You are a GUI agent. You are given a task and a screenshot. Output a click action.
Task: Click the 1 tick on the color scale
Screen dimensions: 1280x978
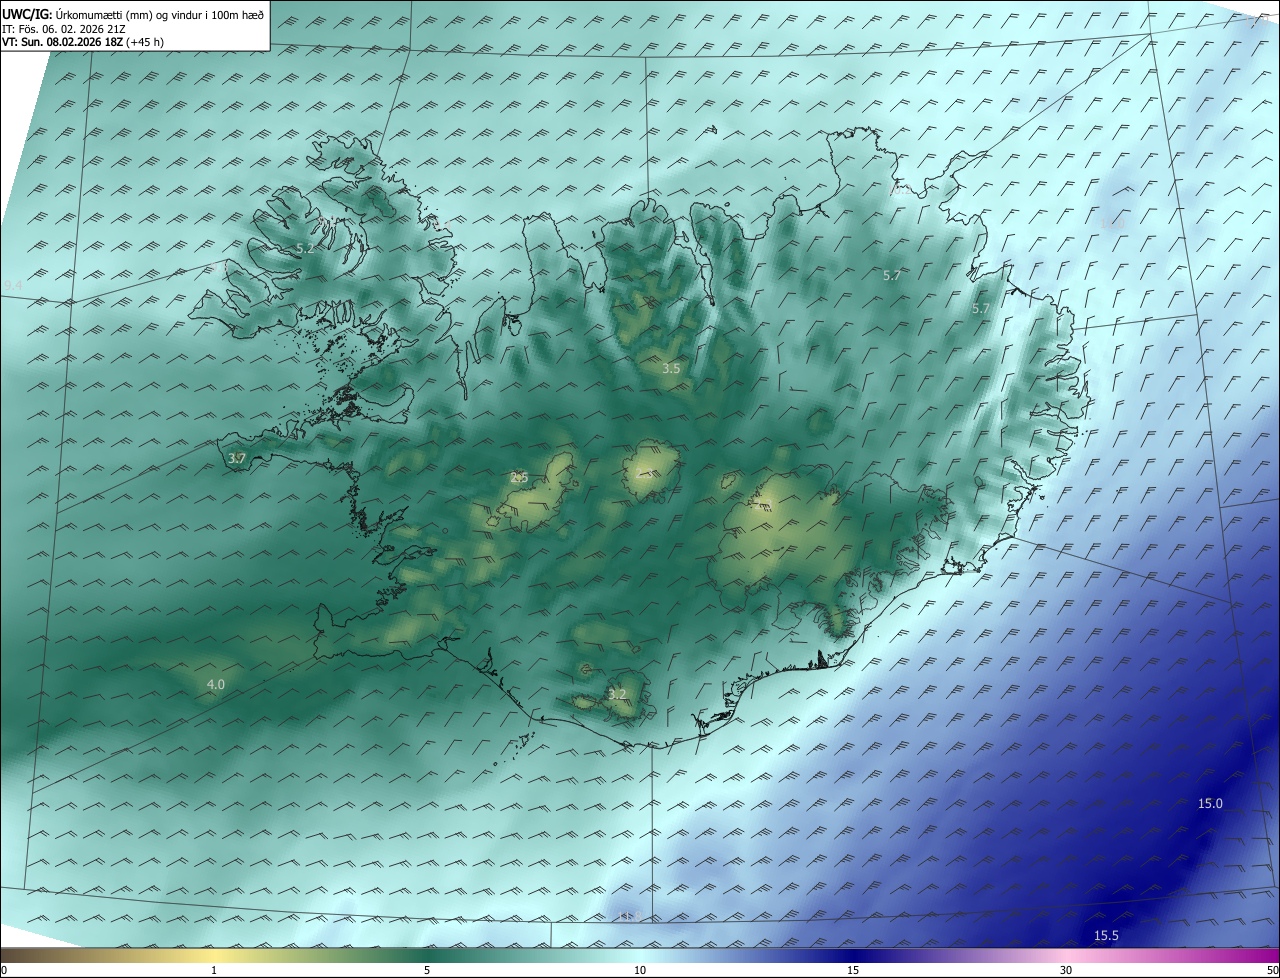coord(214,971)
